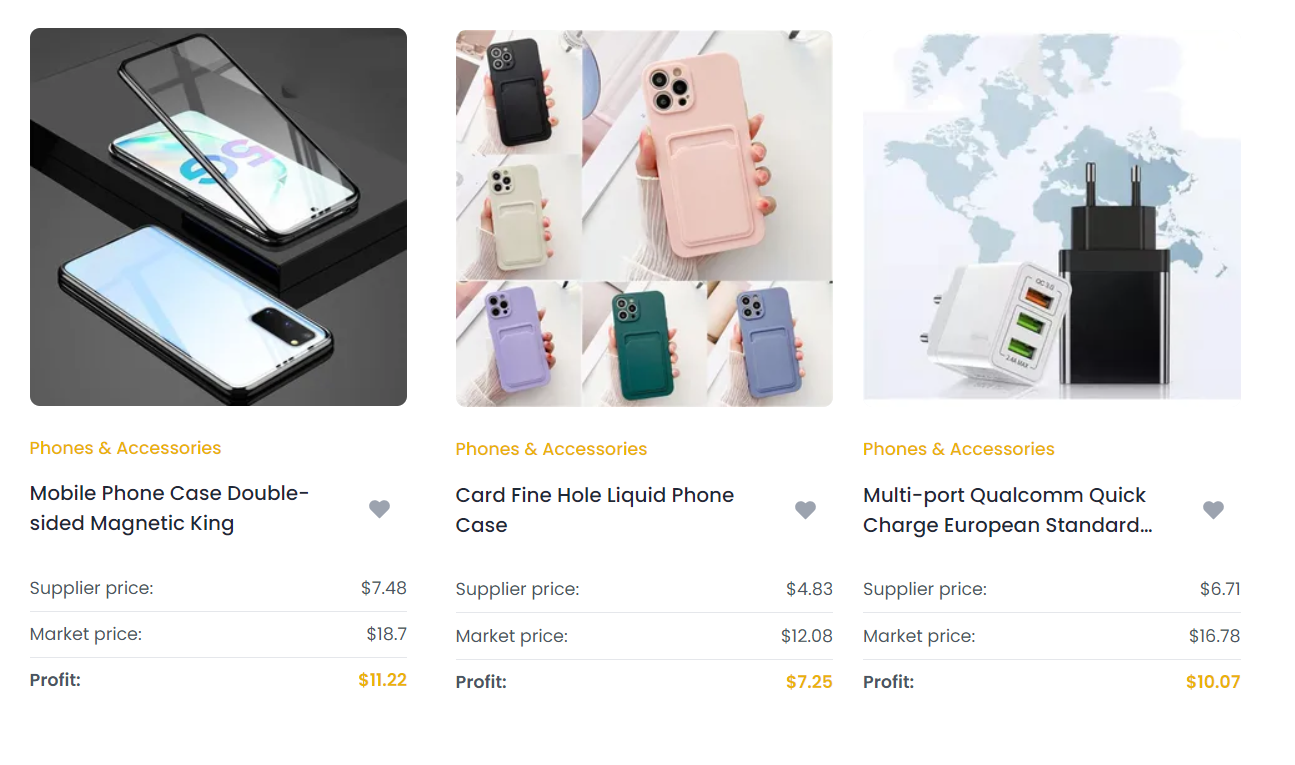This screenshot has height=765, width=1295.
Task: Open Multi-port Qualcomm Quick Charge European Standard title
Action: tap(1008, 510)
